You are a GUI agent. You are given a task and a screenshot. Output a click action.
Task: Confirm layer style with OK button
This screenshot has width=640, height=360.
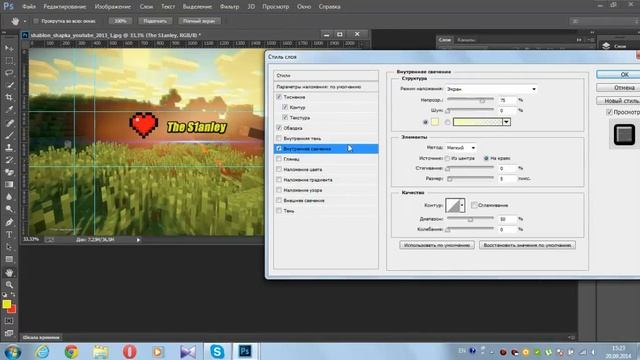(x=618, y=74)
